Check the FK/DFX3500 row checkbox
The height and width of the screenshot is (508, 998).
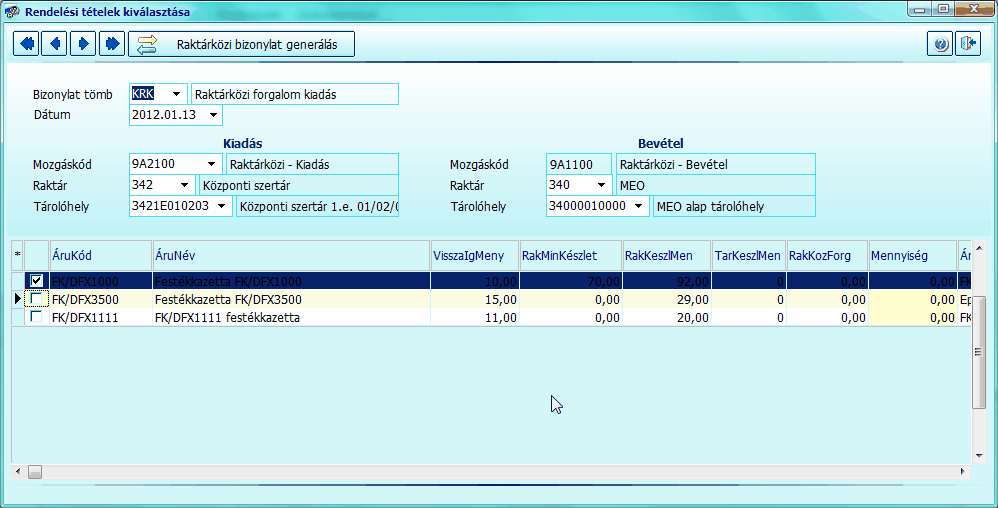coord(37,299)
